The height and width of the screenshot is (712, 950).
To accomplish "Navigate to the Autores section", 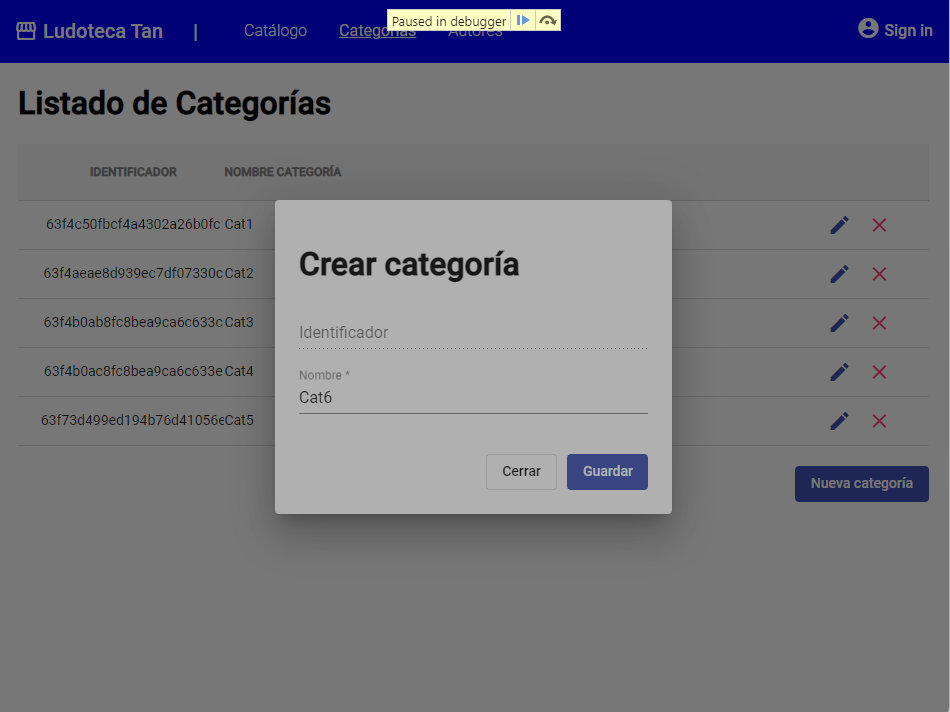I will [x=475, y=30].
